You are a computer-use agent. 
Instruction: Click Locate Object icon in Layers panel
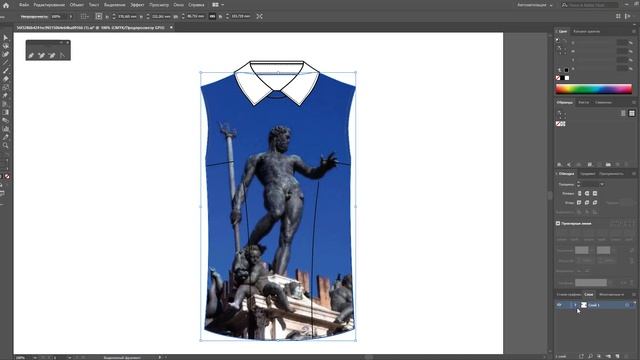591,356
